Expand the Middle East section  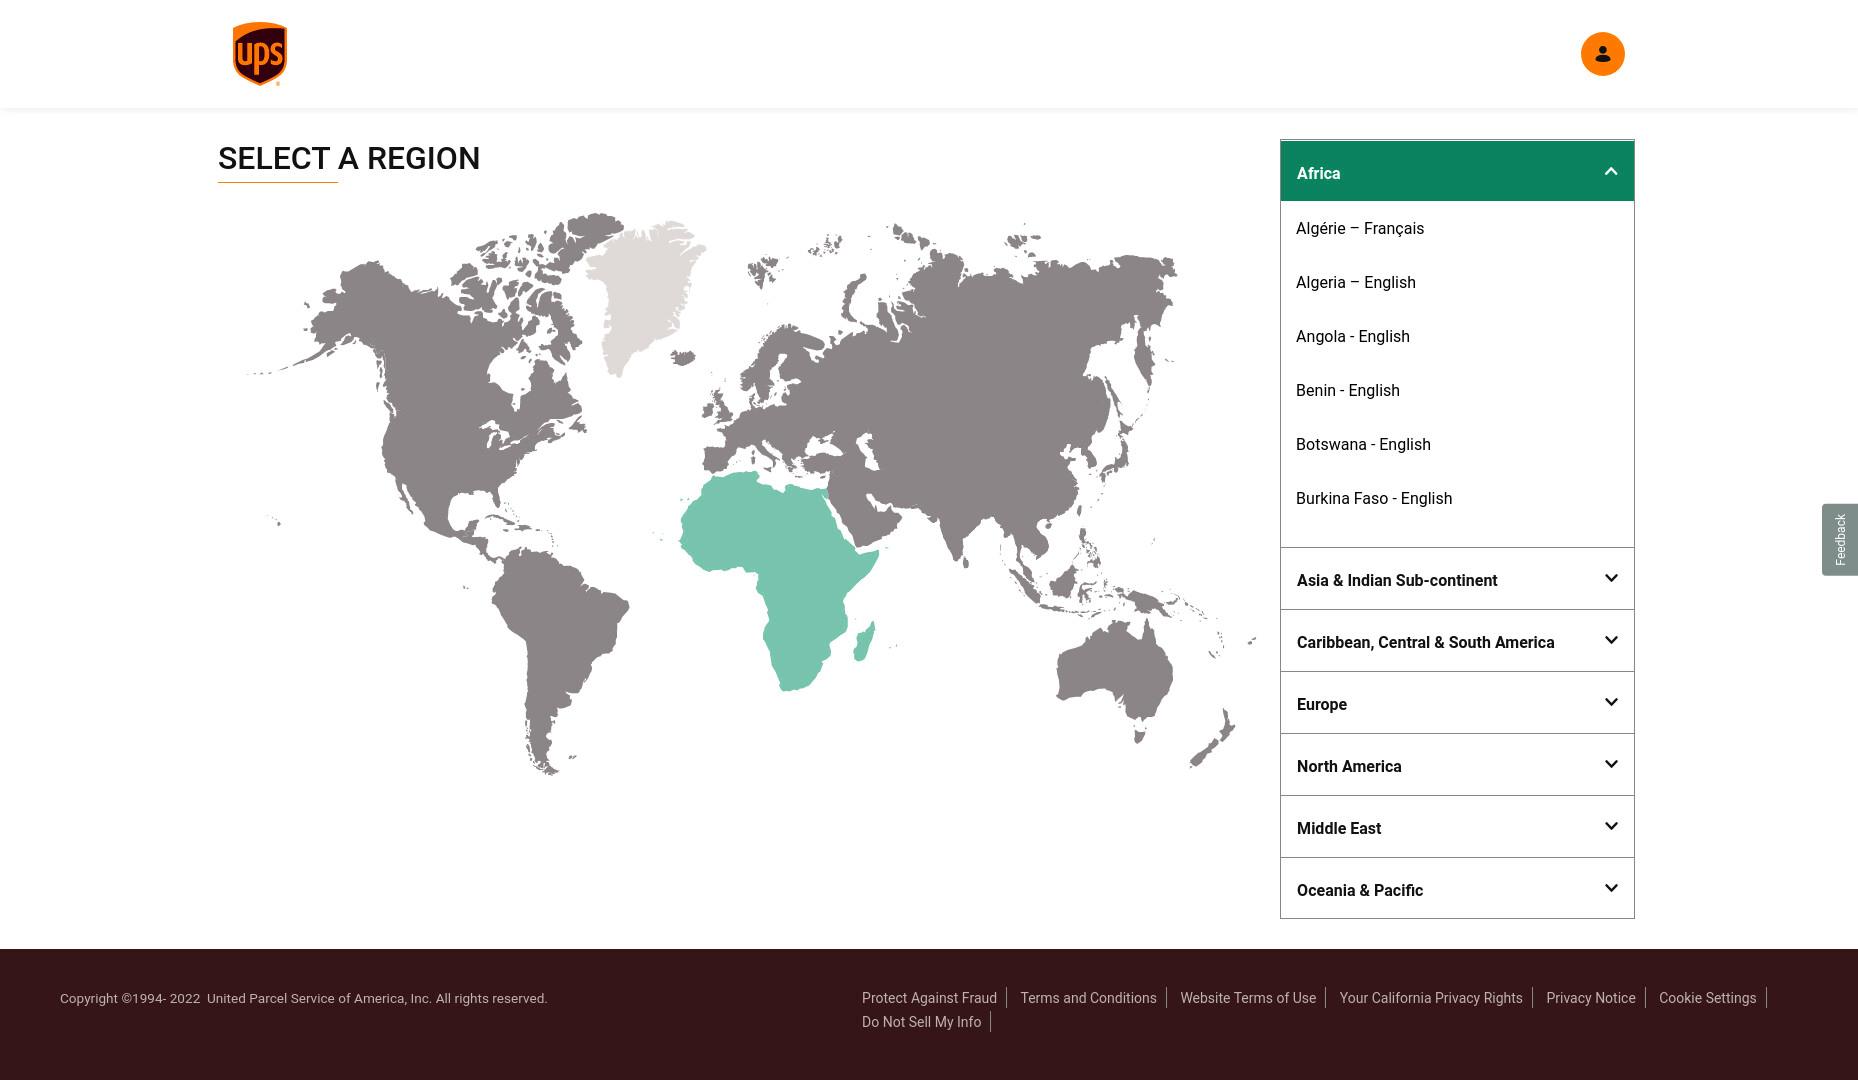[1457, 827]
